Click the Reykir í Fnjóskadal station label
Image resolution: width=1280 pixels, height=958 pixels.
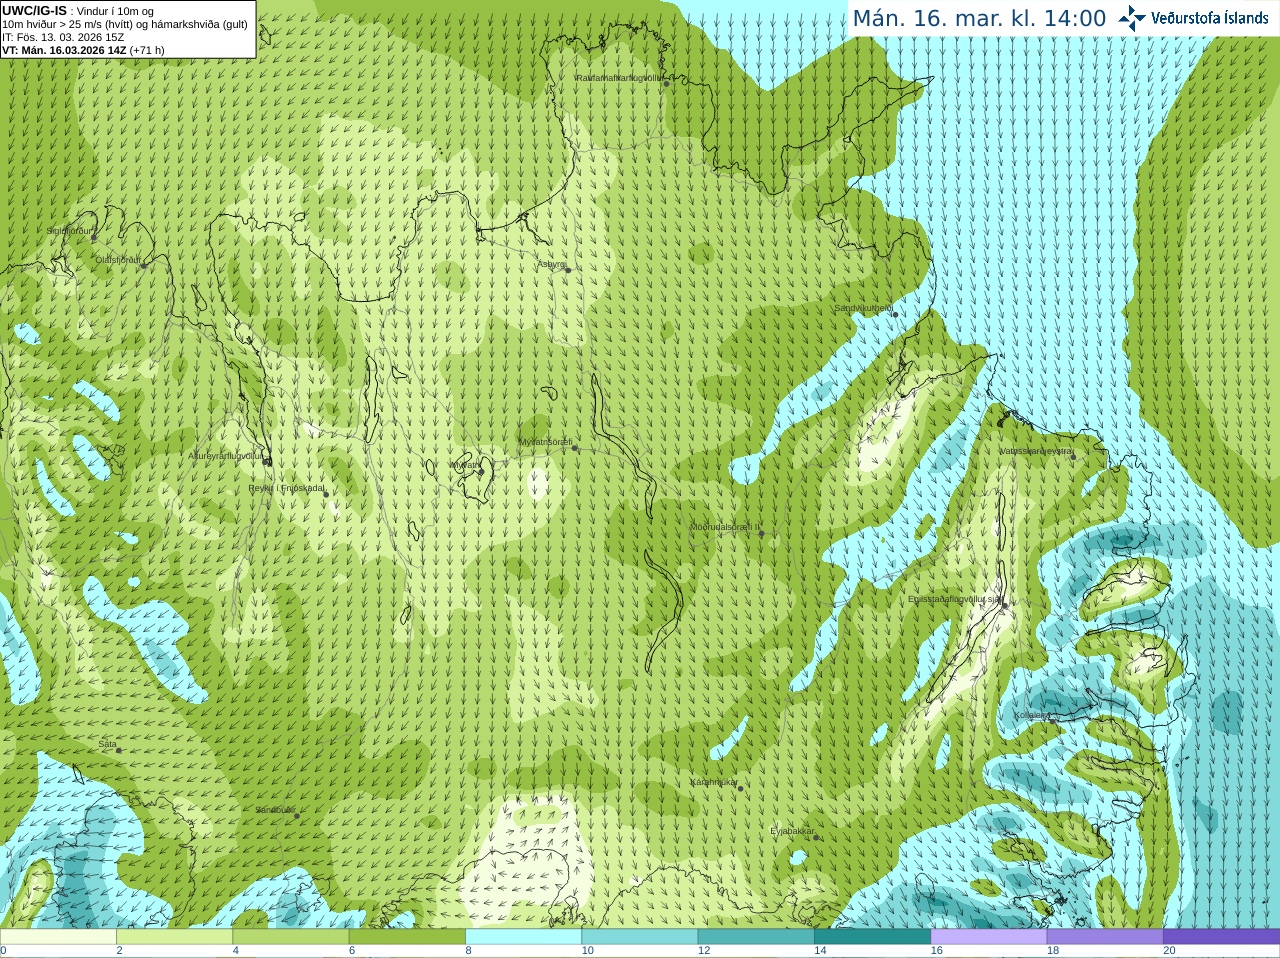coord(286,488)
